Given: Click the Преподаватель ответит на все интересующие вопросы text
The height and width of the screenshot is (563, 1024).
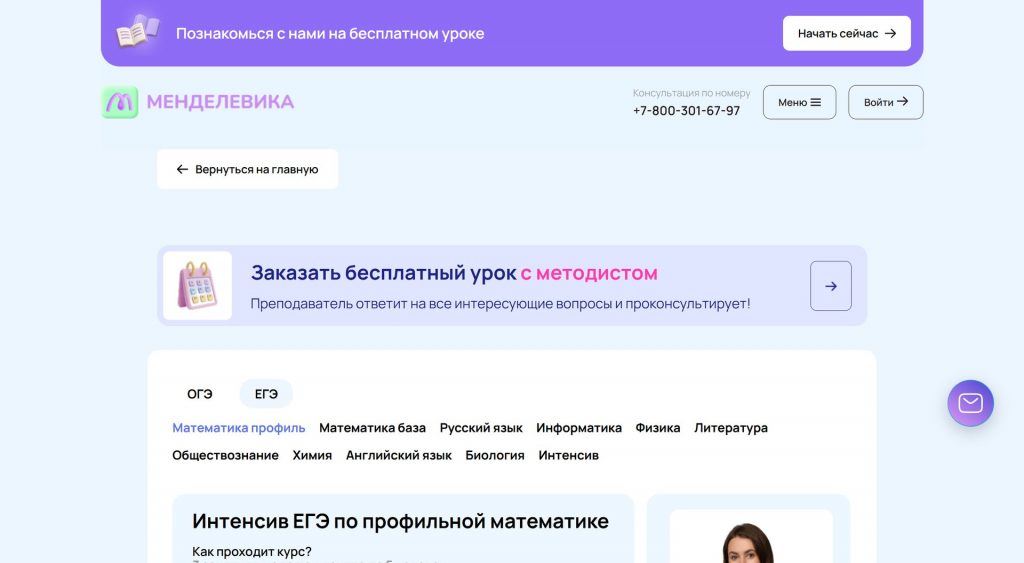Looking at the screenshot, I should coord(500,304).
